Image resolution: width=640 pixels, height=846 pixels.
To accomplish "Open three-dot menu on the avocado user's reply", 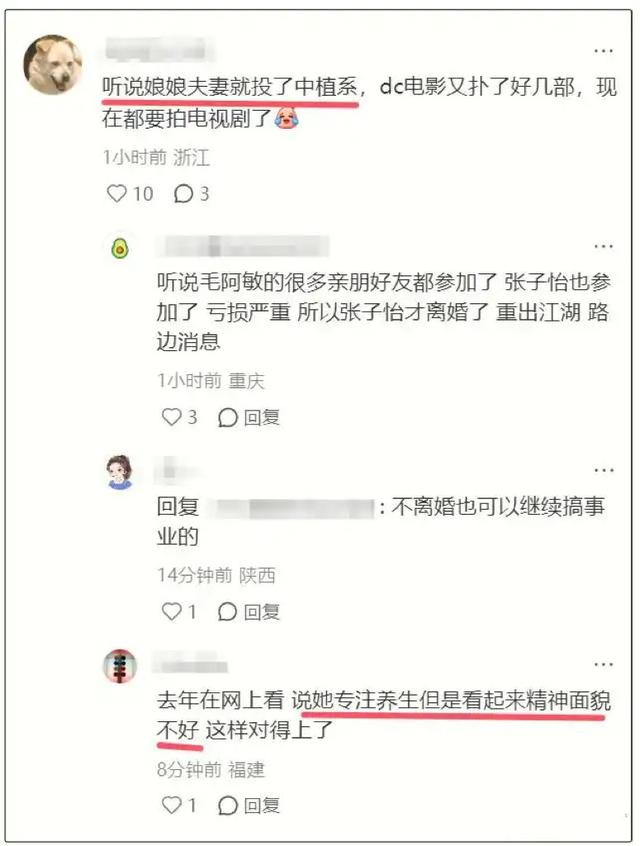I will [x=603, y=246].
